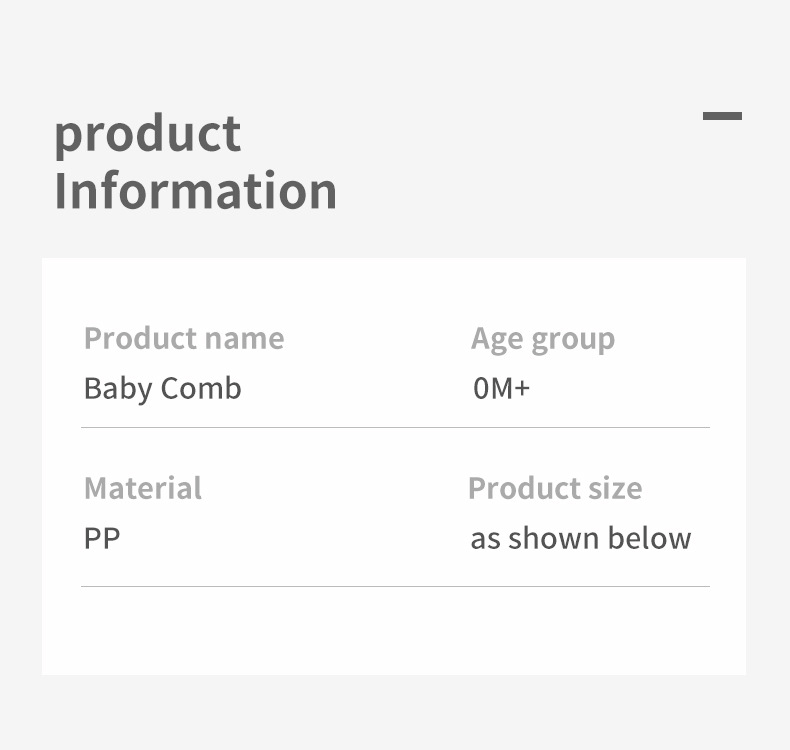Image resolution: width=790 pixels, height=750 pixels.
Task: Click the dash icon in top-right corner
Action: coord(722,116)
